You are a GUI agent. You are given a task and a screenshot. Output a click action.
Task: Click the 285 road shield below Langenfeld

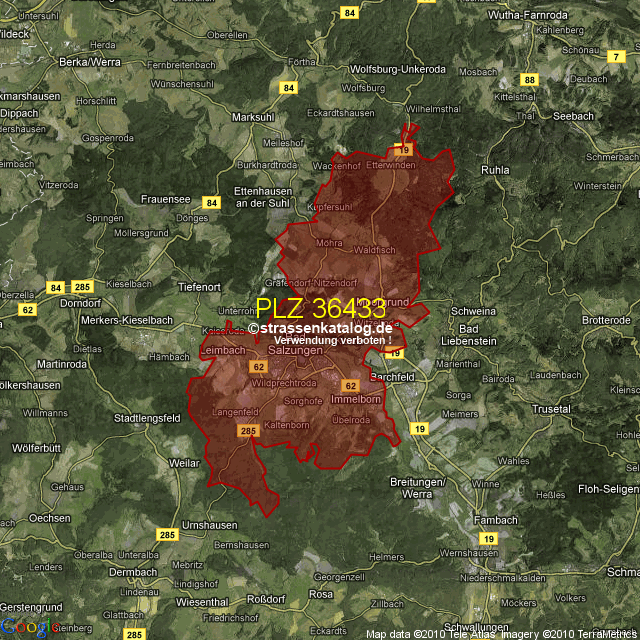249,430
